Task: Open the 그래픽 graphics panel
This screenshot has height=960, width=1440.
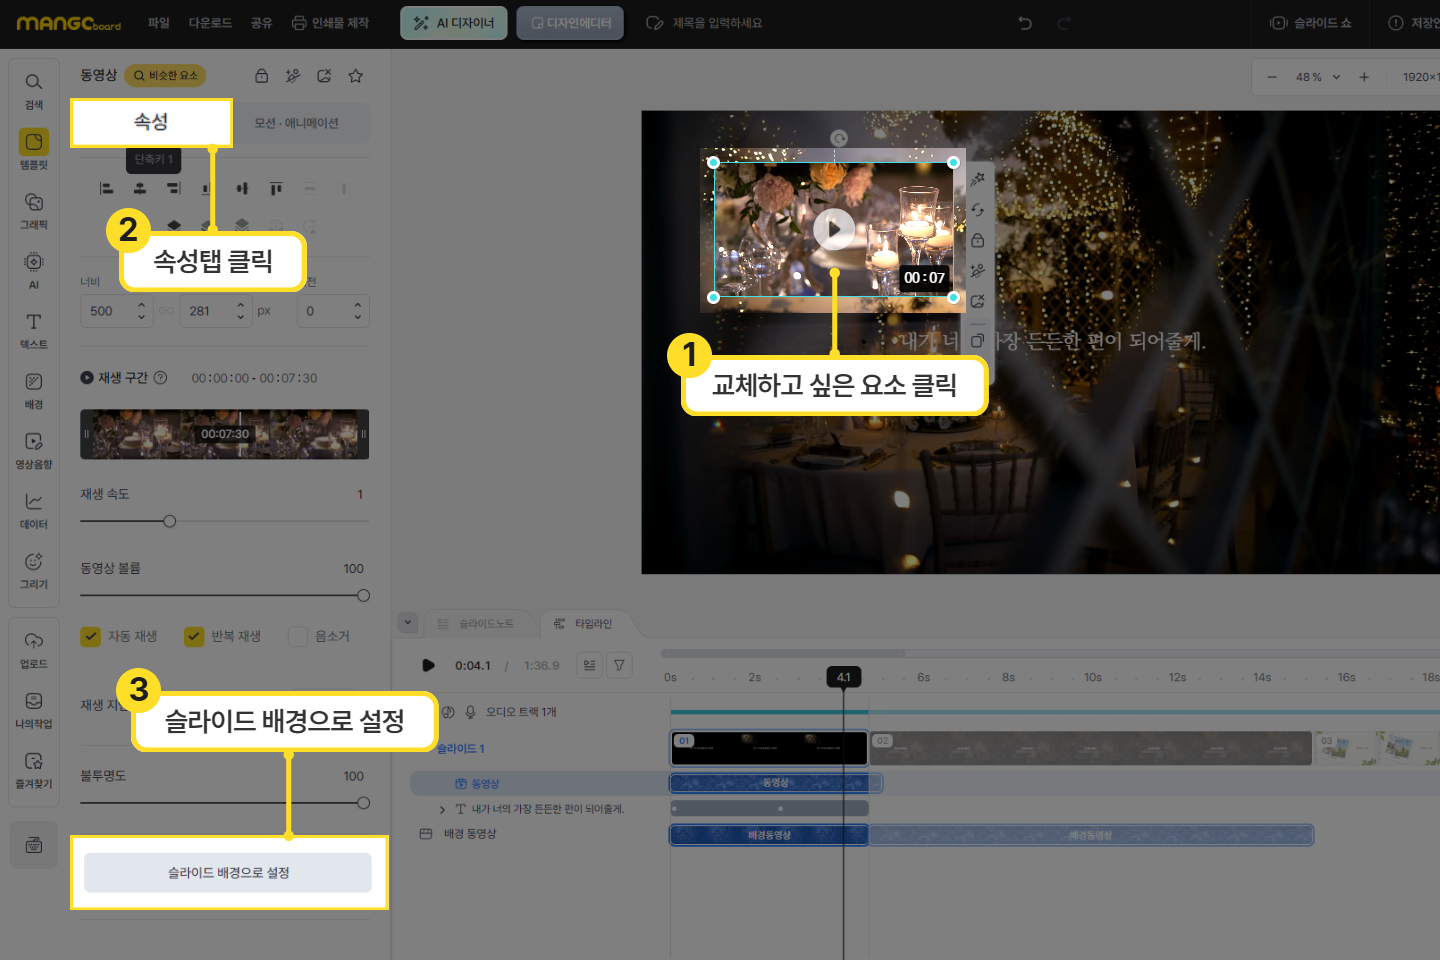Action: 34,203
